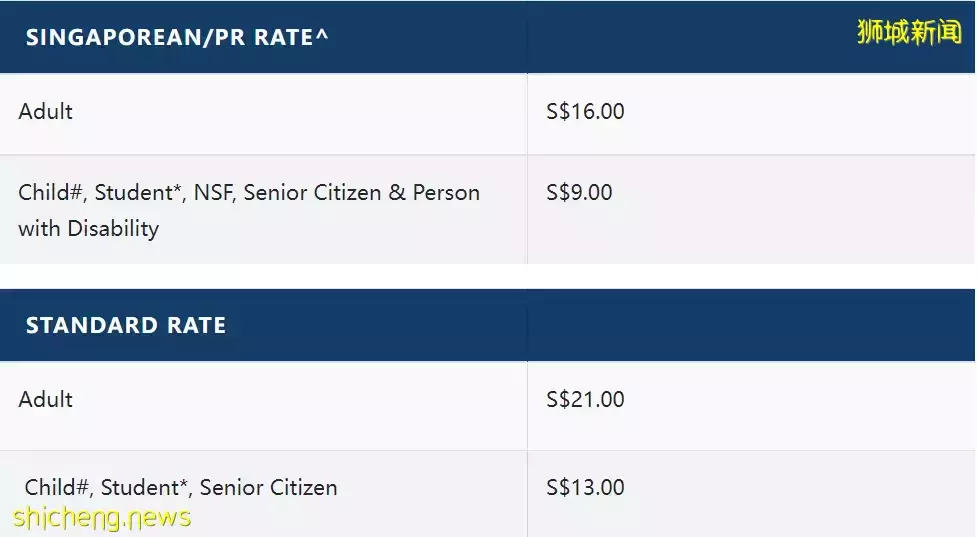The width and height of the screenshot is (977, 537).
Task: Click the S$13.00 standard concession price
Action: [585, 487]
